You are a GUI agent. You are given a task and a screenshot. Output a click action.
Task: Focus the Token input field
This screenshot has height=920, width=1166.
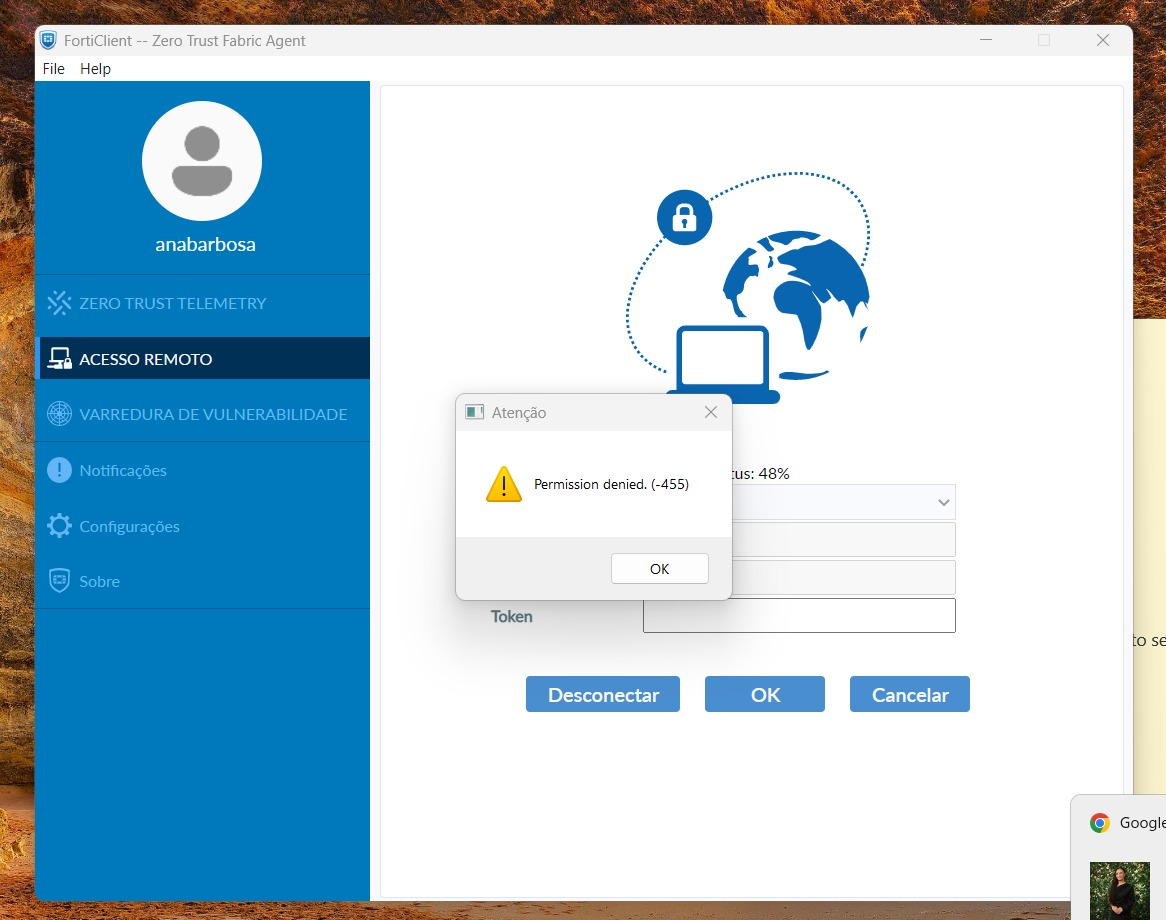click(799, 616)
